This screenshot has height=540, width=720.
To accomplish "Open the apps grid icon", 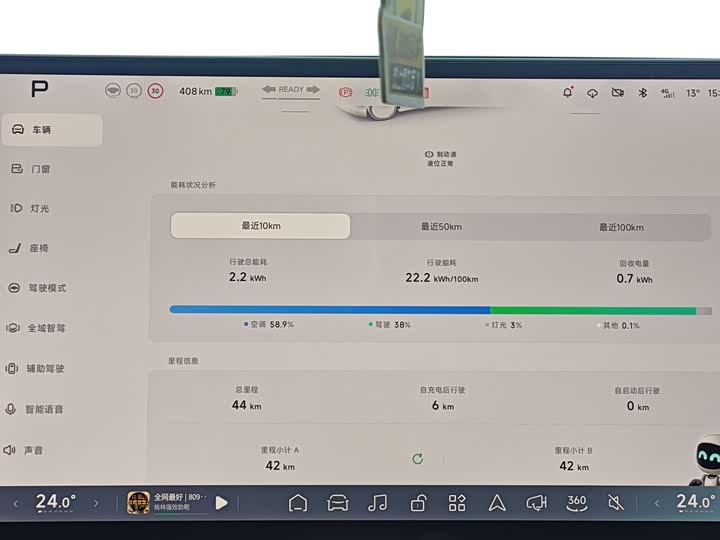I will click(x=457, y=503).
